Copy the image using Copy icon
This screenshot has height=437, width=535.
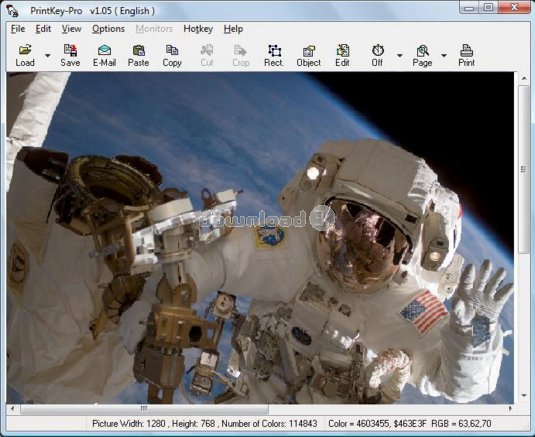(x=172, y=55)
